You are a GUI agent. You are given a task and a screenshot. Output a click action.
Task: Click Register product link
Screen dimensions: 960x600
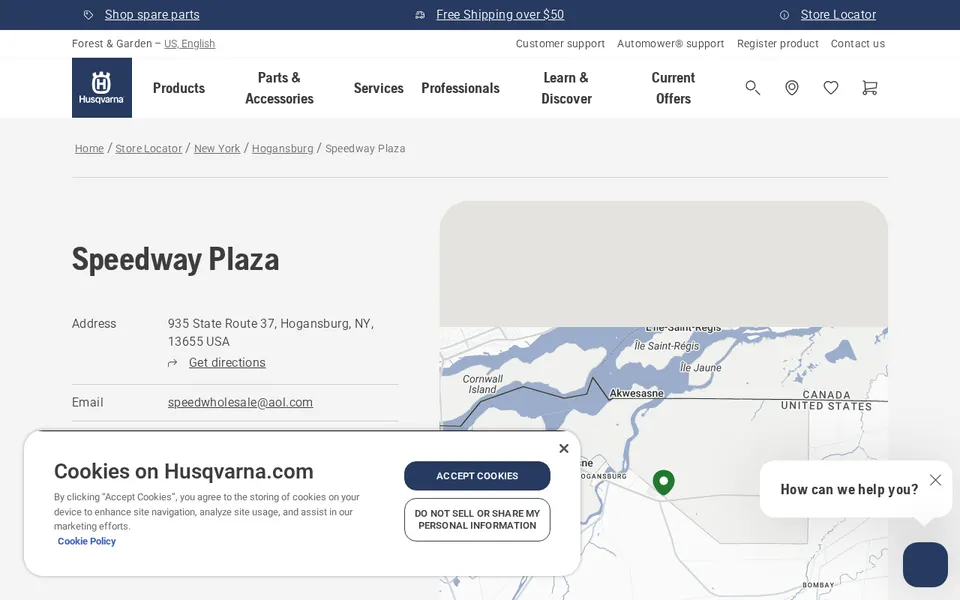(778, 43)
